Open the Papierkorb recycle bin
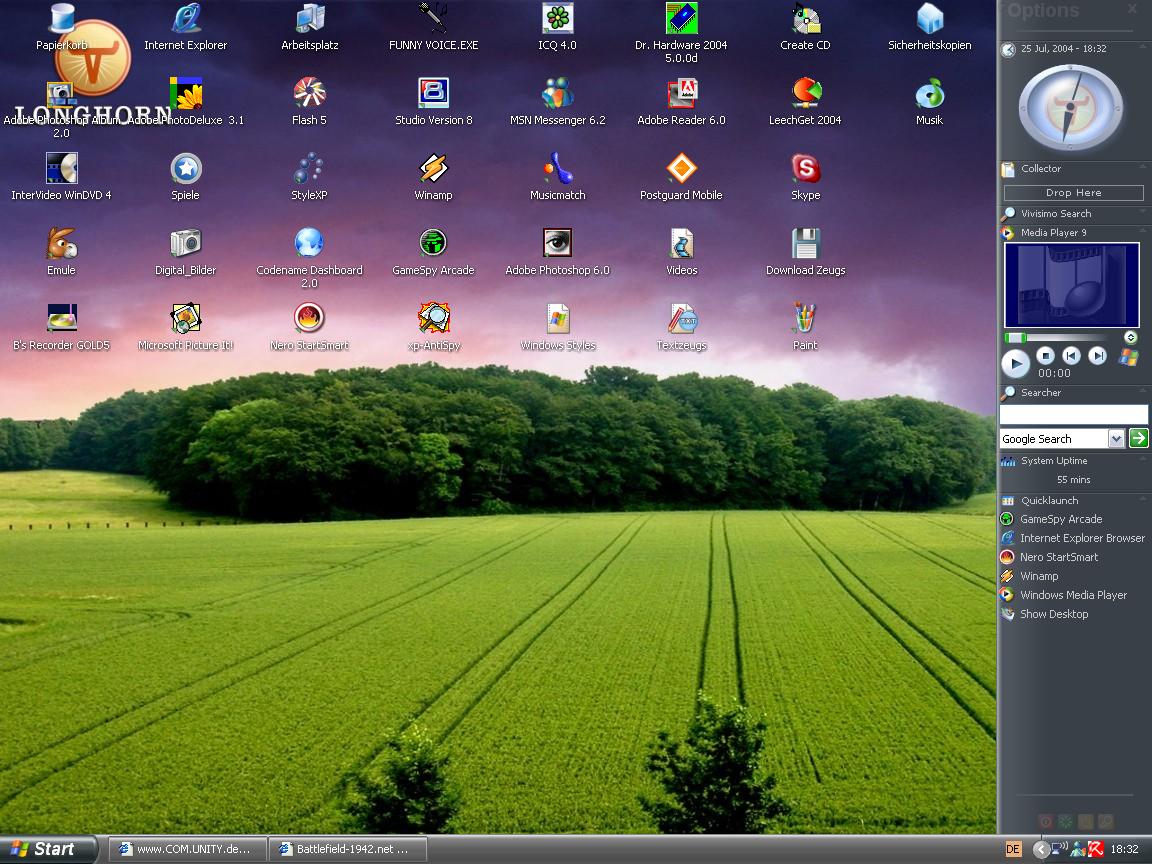Image resolution: width=1152 pixels, height=864 pixels. (x=61, y=19)
